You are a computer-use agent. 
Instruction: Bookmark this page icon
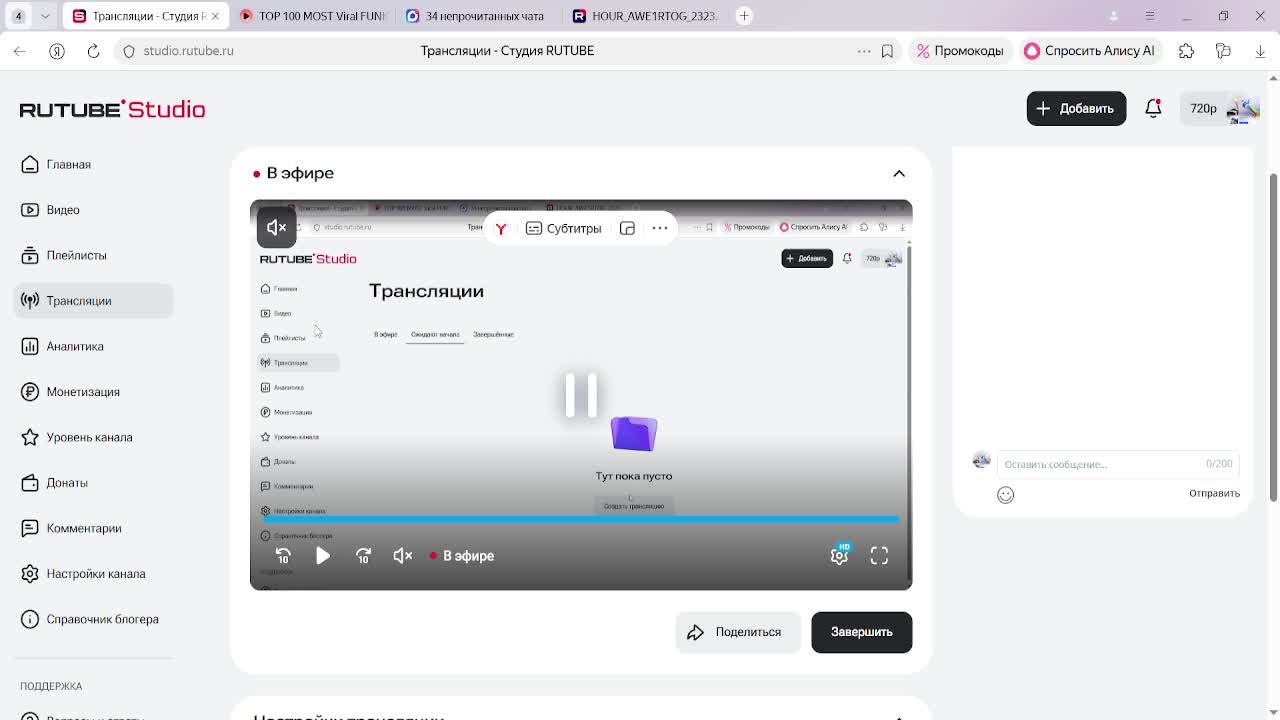[x=887, y=51]
